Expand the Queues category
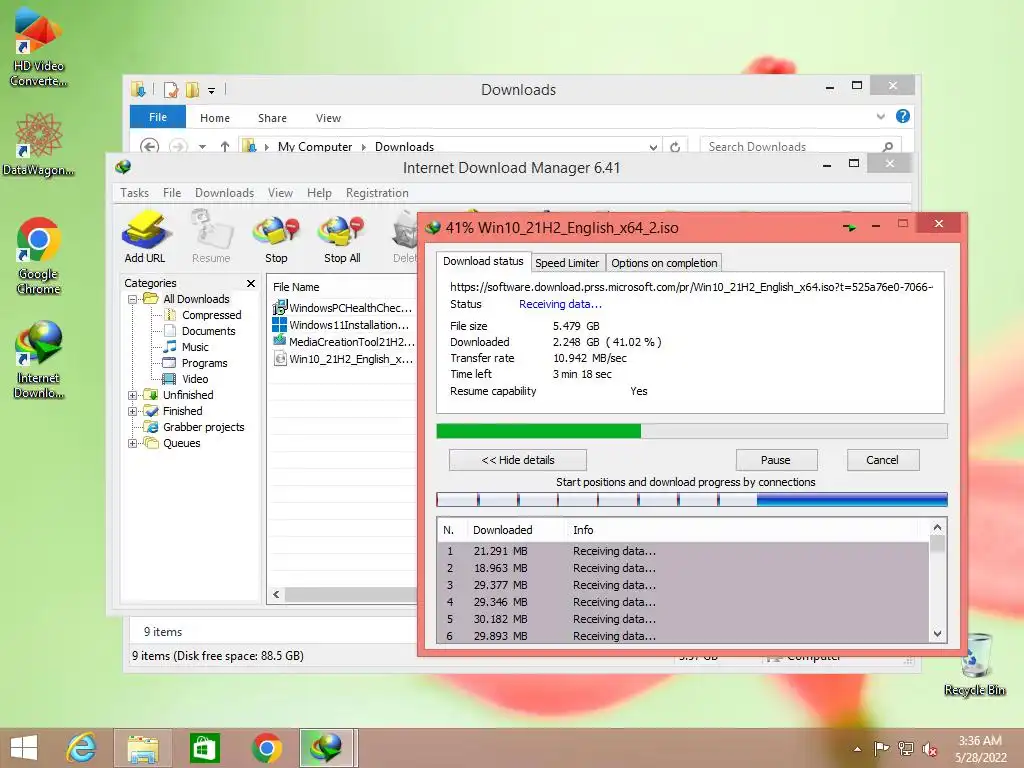 point(133,443)
